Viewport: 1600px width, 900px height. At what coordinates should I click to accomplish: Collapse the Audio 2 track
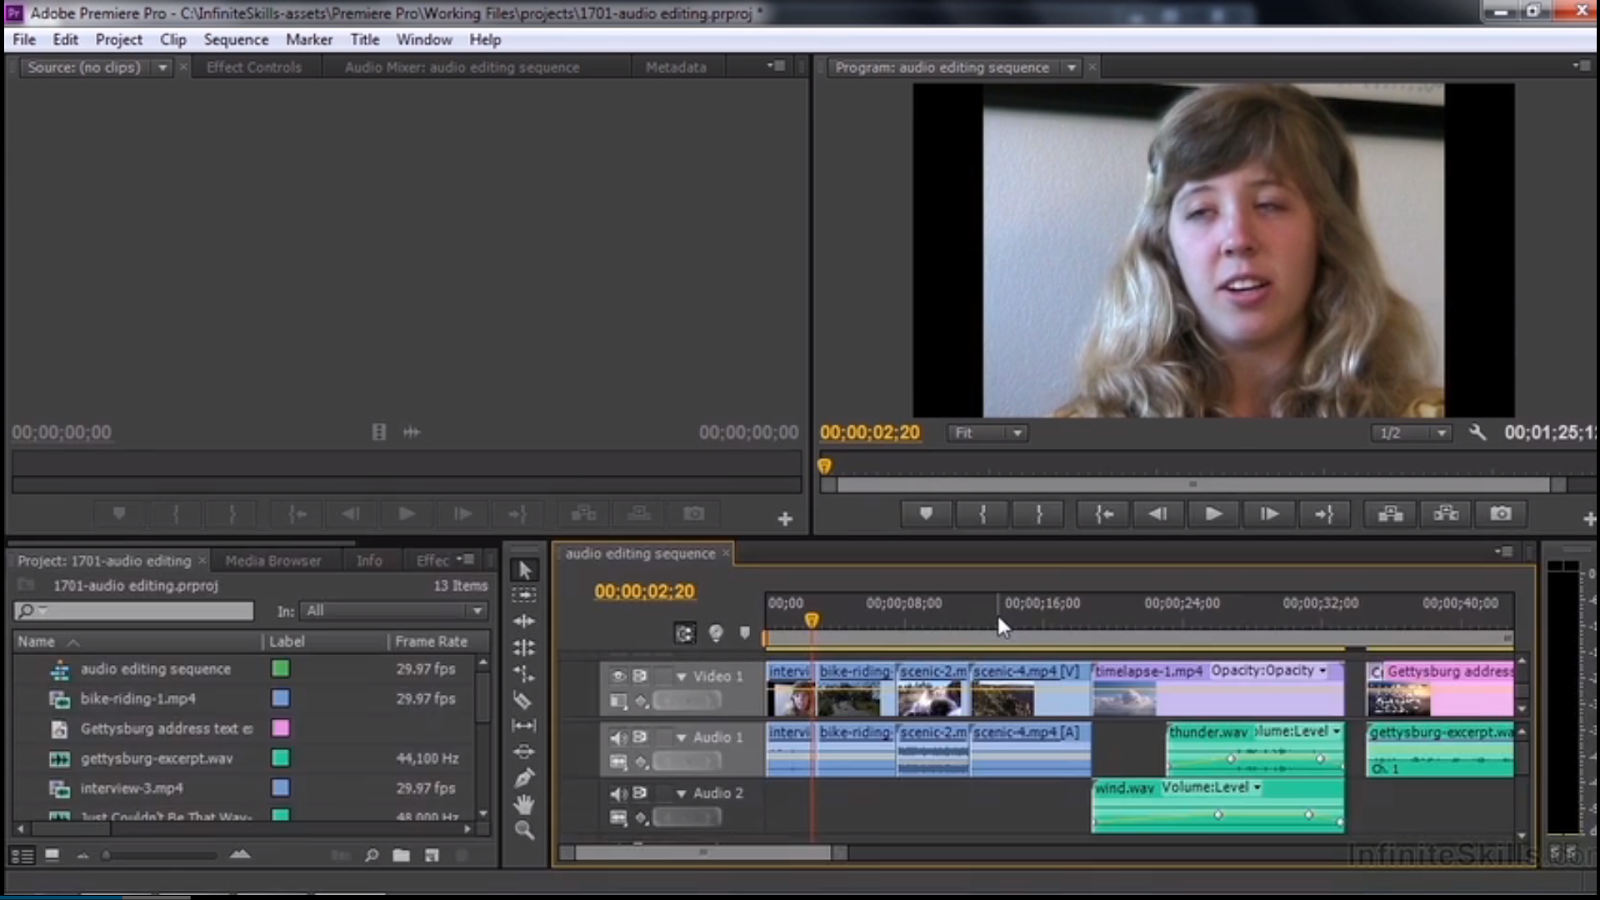click(x=681, y=793)
